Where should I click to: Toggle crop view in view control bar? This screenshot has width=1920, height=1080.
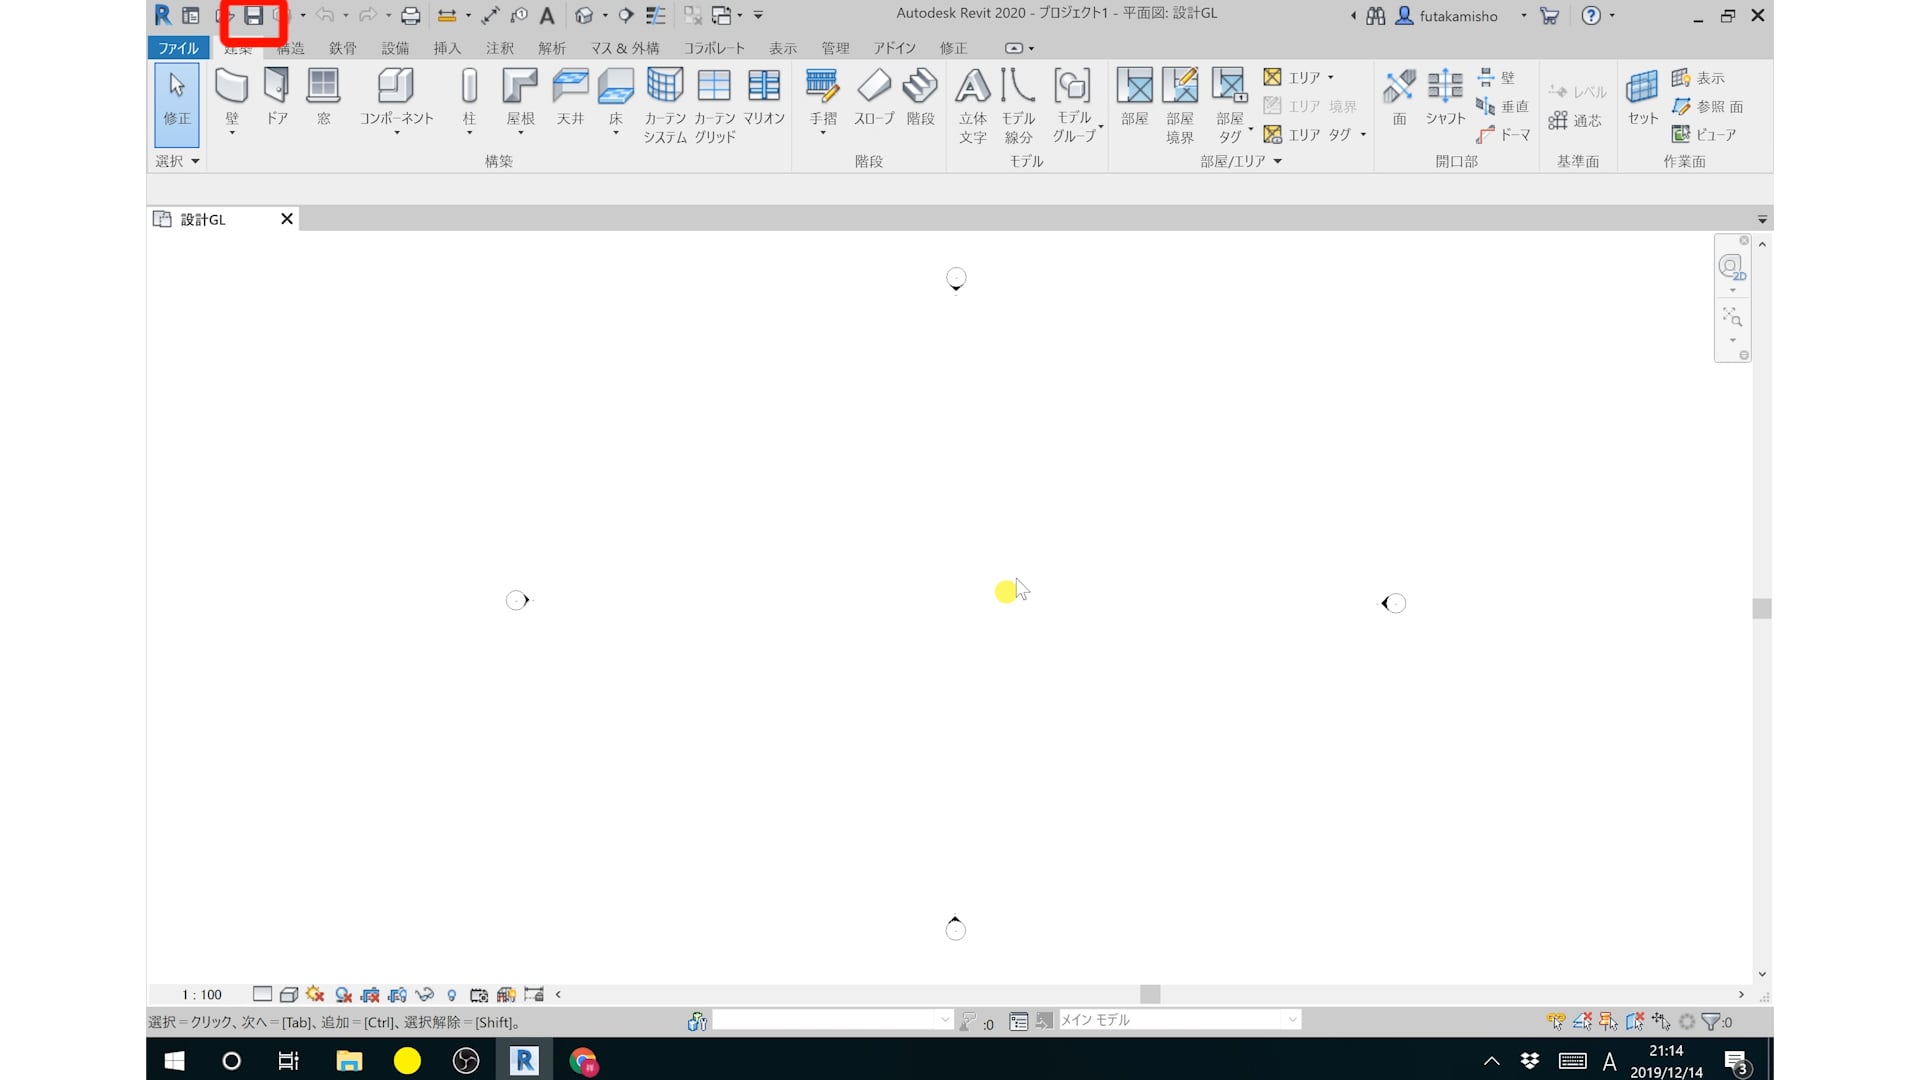click(x=370, y=994)
